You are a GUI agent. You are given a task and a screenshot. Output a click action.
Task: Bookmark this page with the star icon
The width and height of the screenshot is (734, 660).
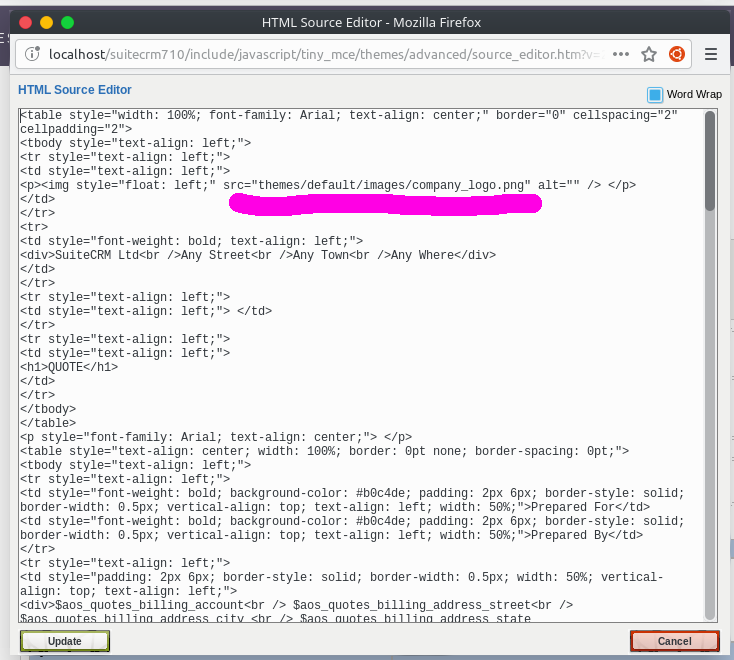[x=649, y=54]
